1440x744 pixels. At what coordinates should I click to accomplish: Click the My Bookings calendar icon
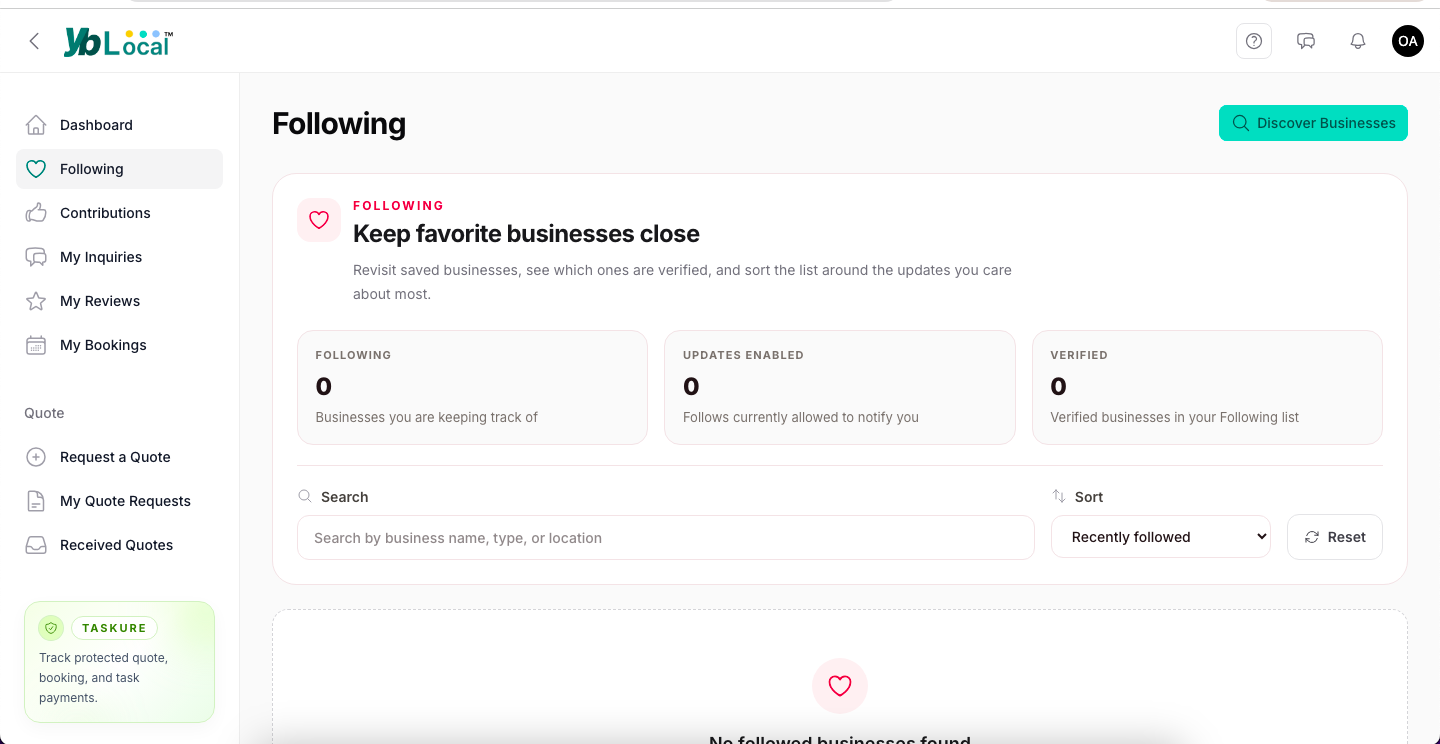point(36,345)
